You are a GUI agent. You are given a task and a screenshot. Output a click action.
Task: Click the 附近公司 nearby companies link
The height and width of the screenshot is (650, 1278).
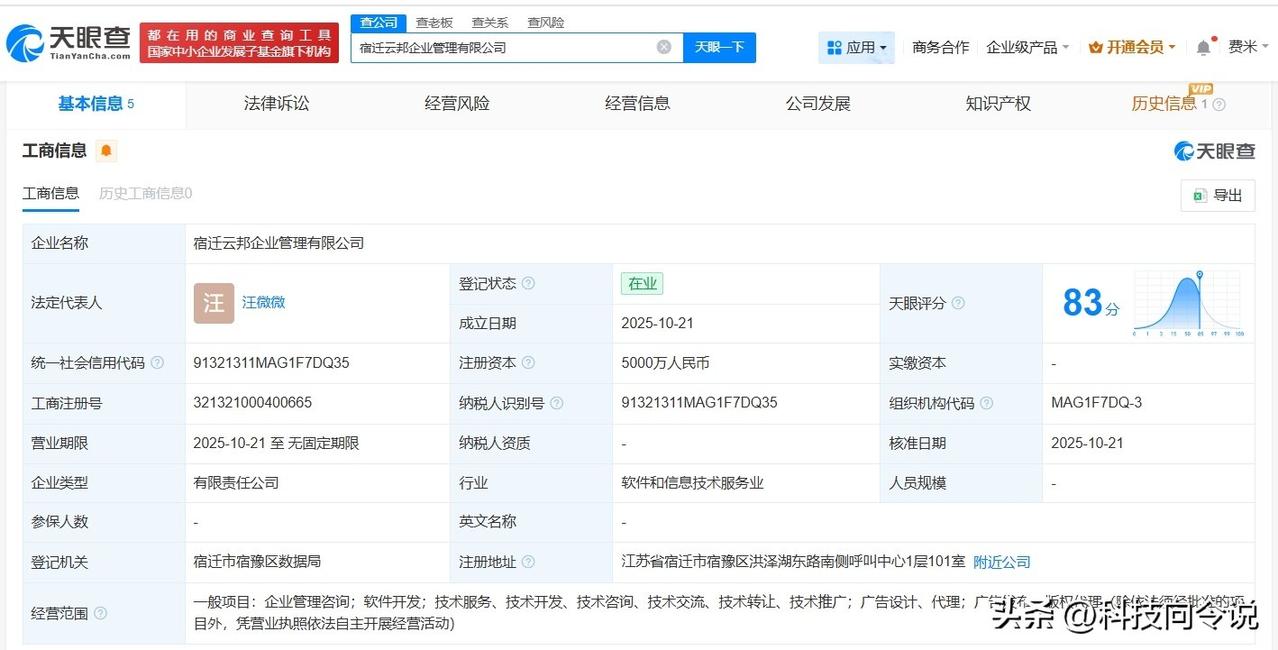[x=1001, y=561]
